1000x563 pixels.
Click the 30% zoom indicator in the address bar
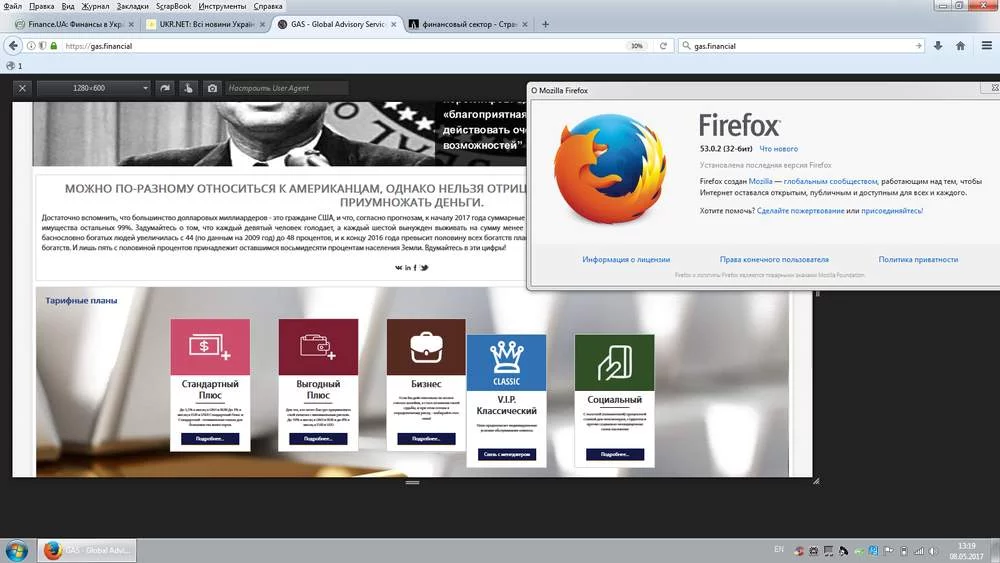click(x=636, y=46)
